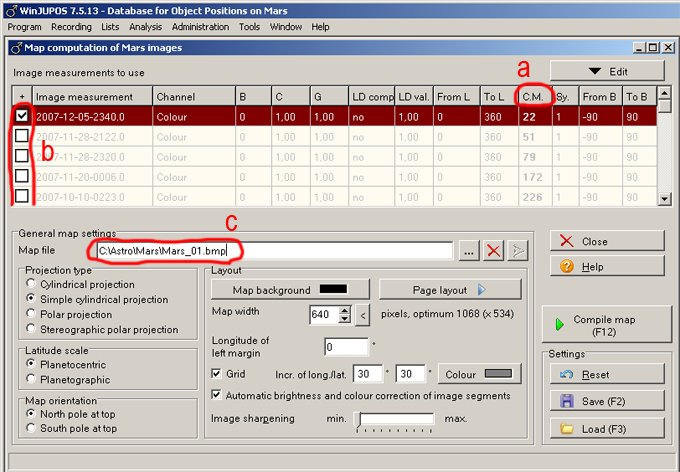Select Polar projection radio button
680x472 pixels.
(32, 314)
